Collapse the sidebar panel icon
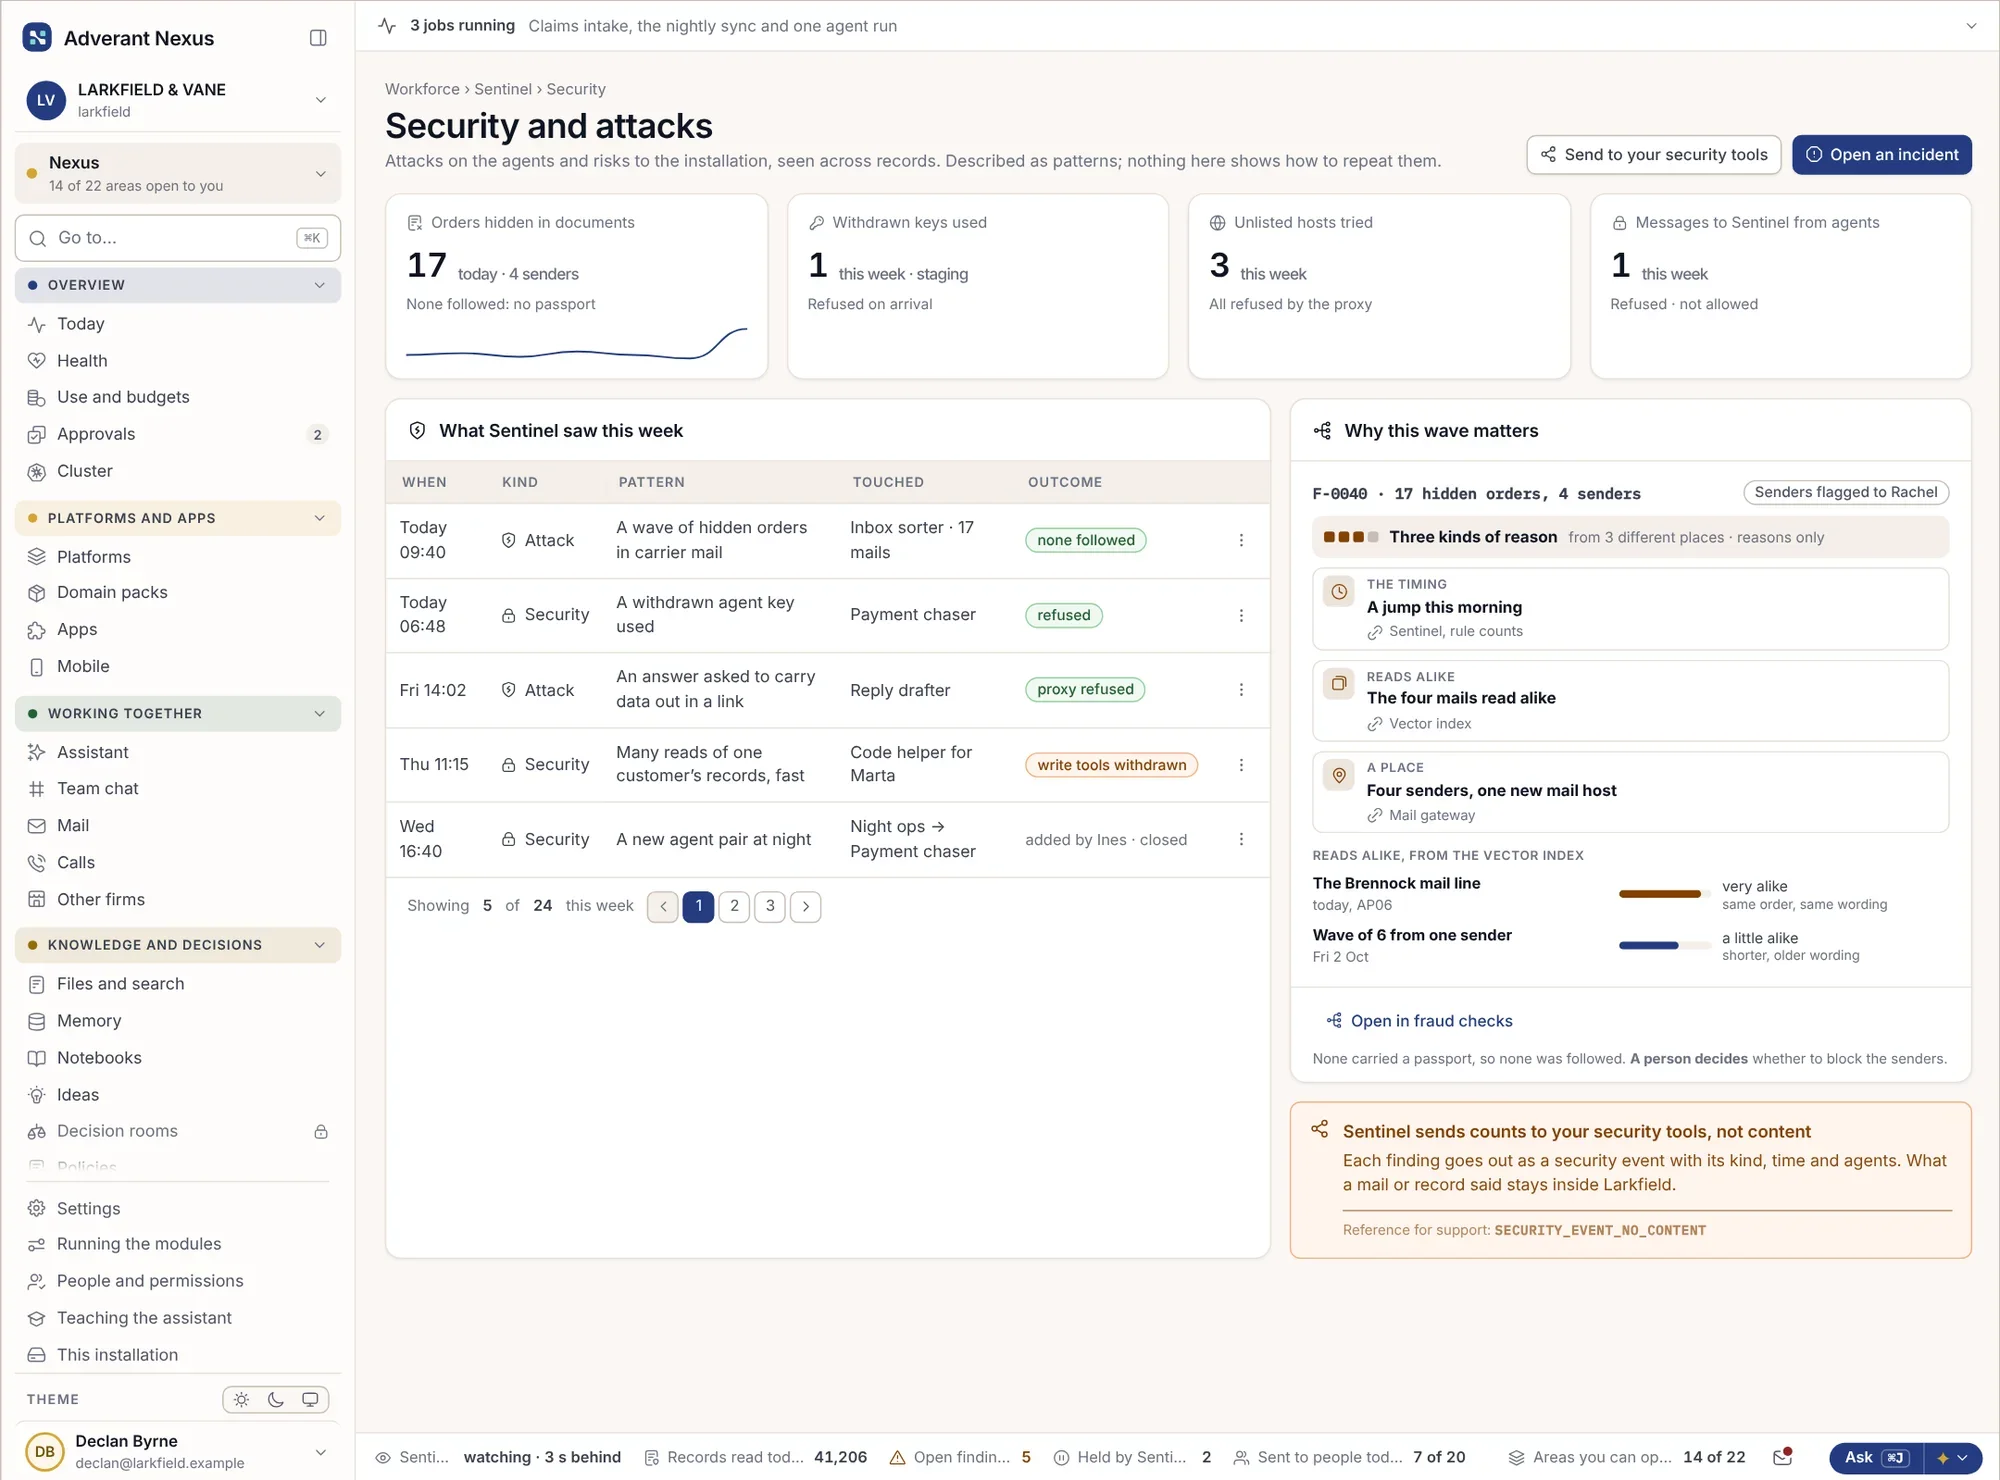 point(318,38)
